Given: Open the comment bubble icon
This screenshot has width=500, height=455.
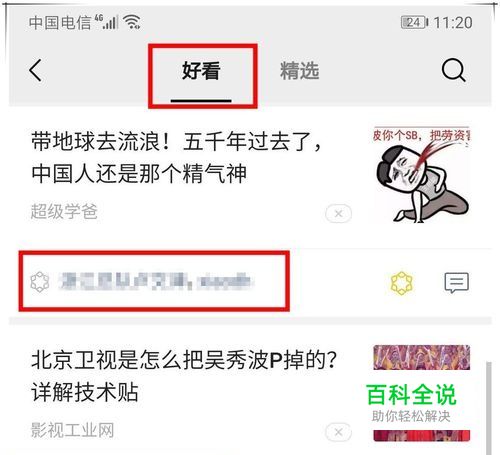Looking at the screenshot, I should pyautogui.click(x=456, y=283).
